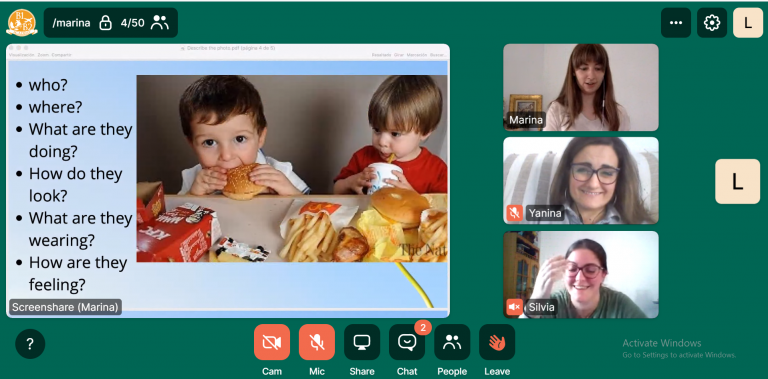Toggle the Cam button on

tap(271, 342)
